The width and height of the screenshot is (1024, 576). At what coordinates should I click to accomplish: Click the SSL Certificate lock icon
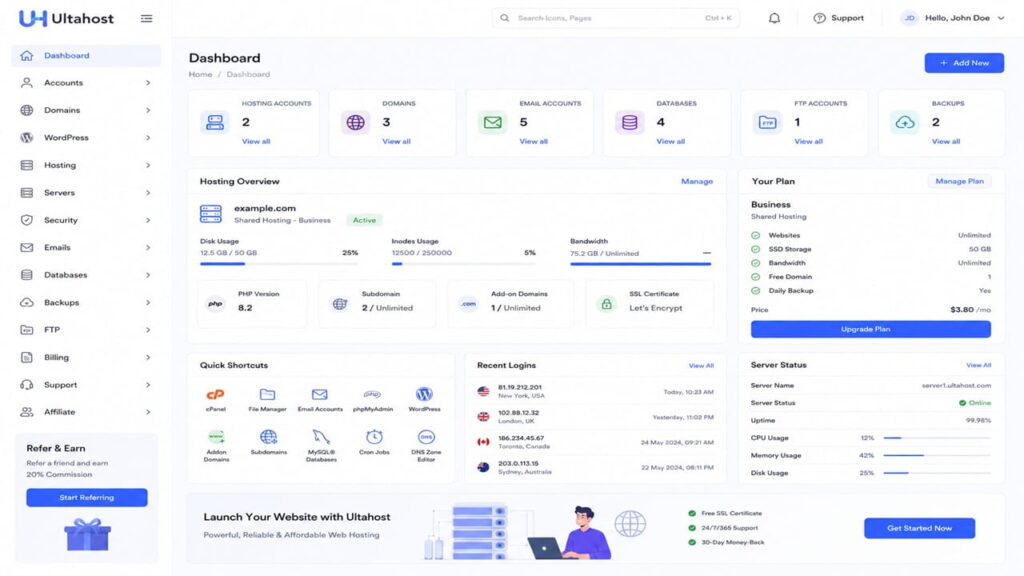pos(606,304)
